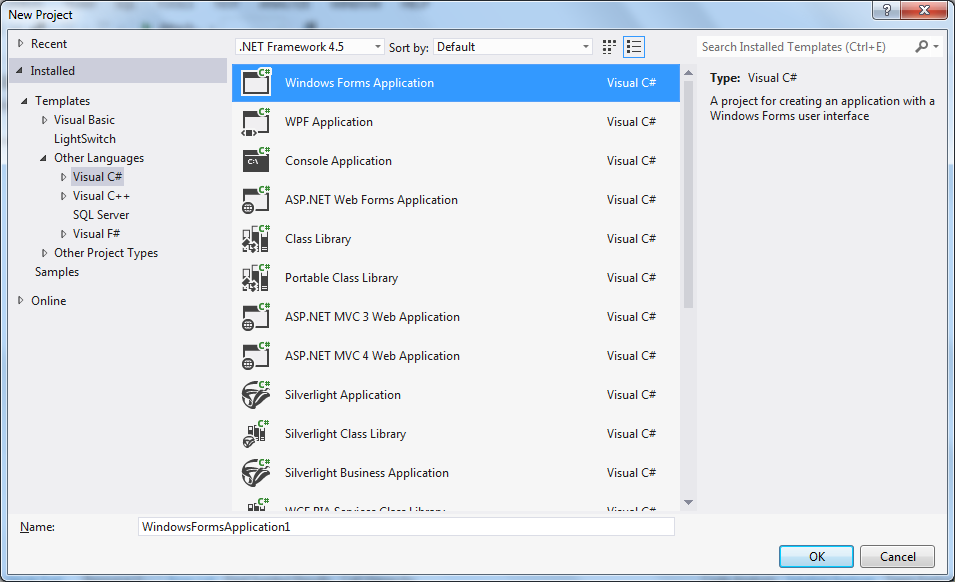Select the Silverlight Application template icon
The height and width of the screenshot is (582, 955).
[x=256, y=394]
